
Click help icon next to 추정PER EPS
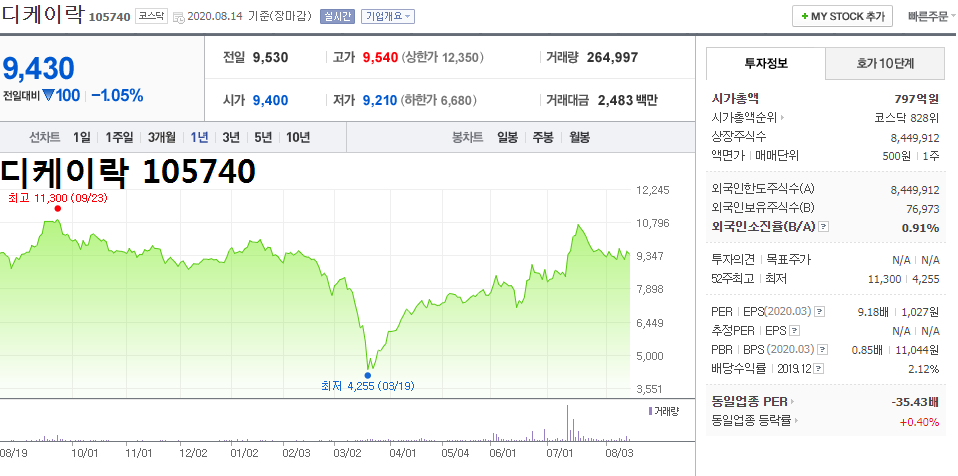794,331
